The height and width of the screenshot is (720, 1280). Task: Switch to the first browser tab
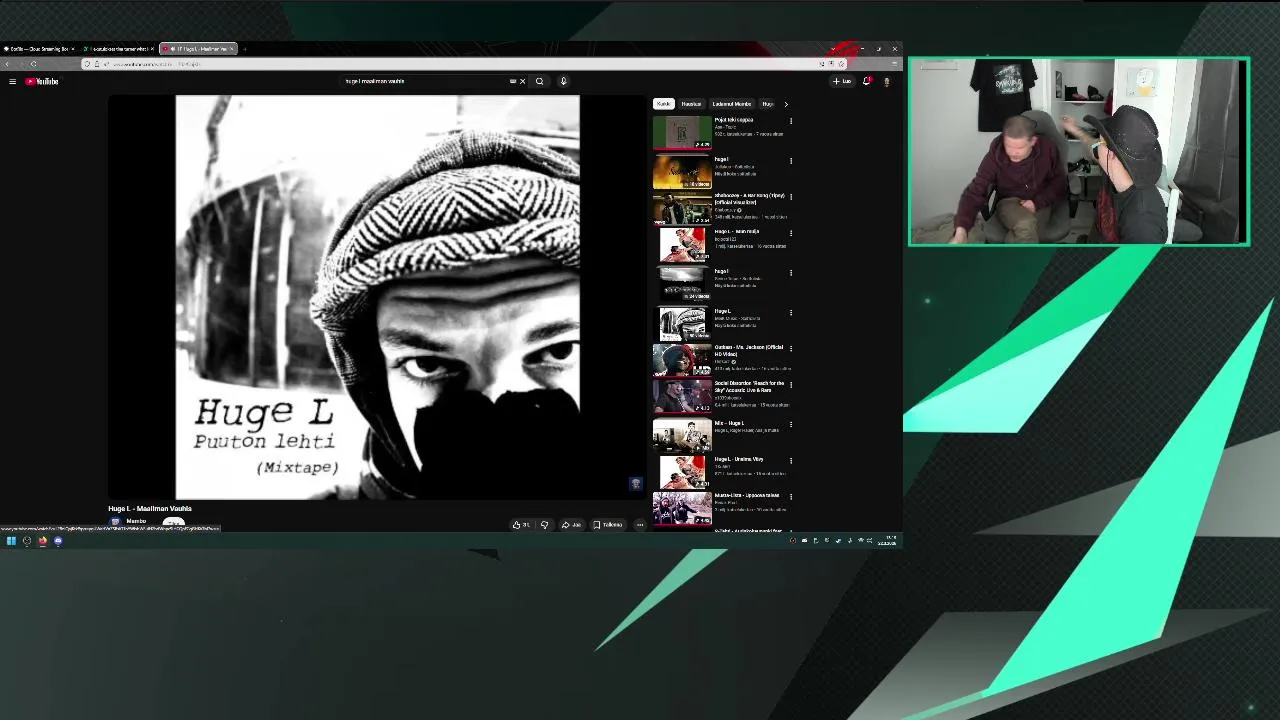pyautogui.click(x=39, y=48)
